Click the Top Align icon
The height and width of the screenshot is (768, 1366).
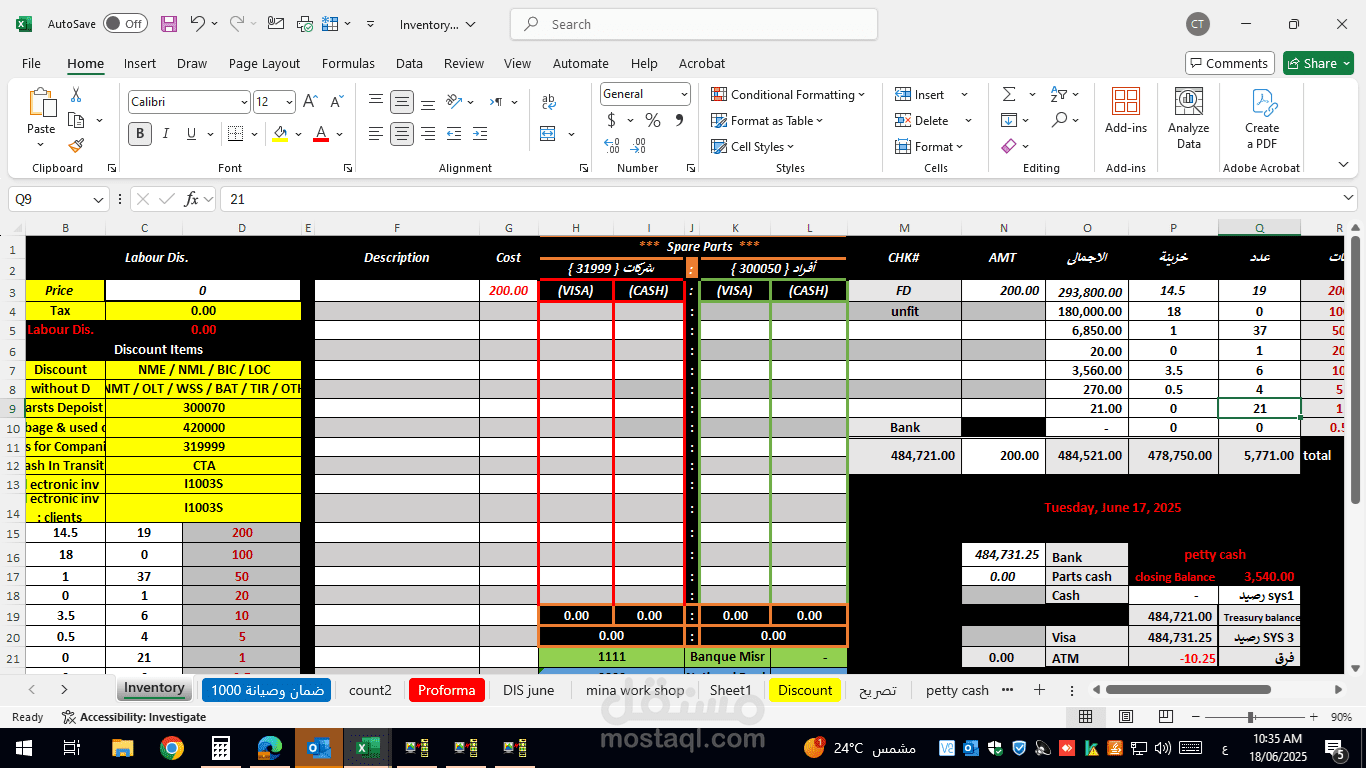click(x=376, y=102)
